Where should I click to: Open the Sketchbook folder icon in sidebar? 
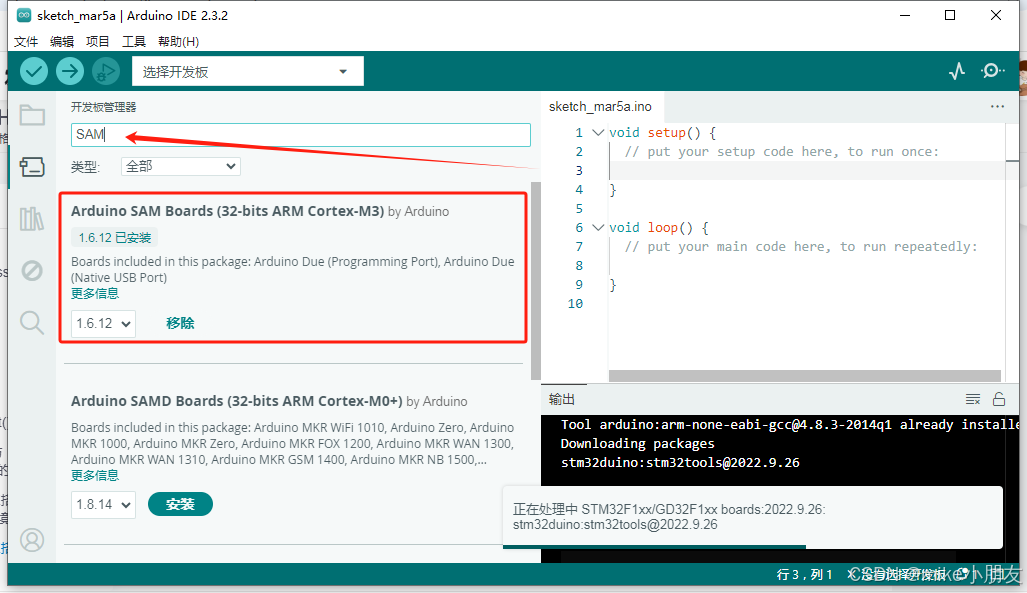(x=32, y=115)
